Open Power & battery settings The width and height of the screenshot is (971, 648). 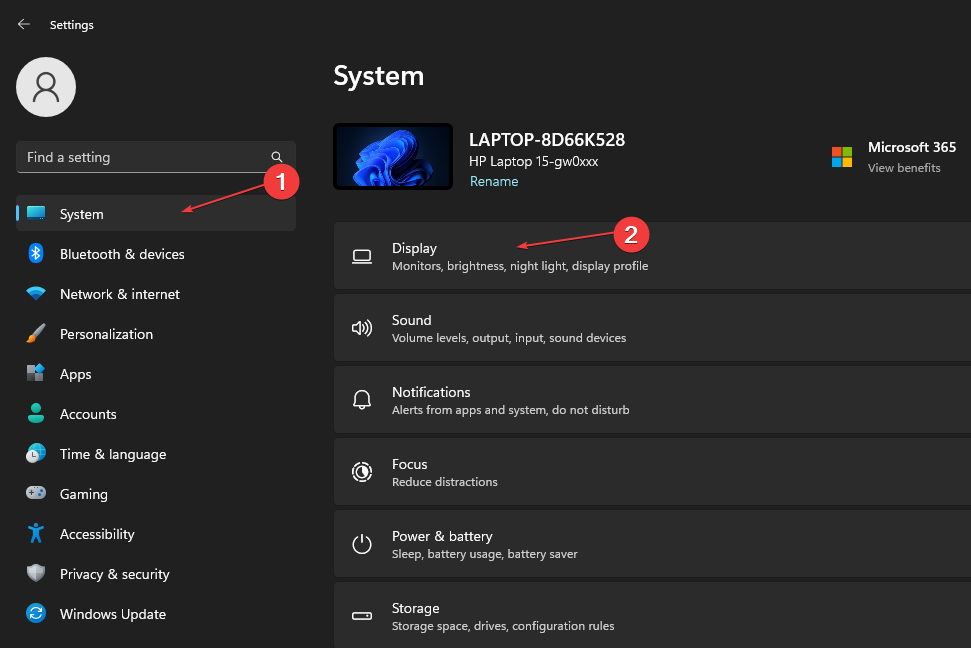coord(650,545)
